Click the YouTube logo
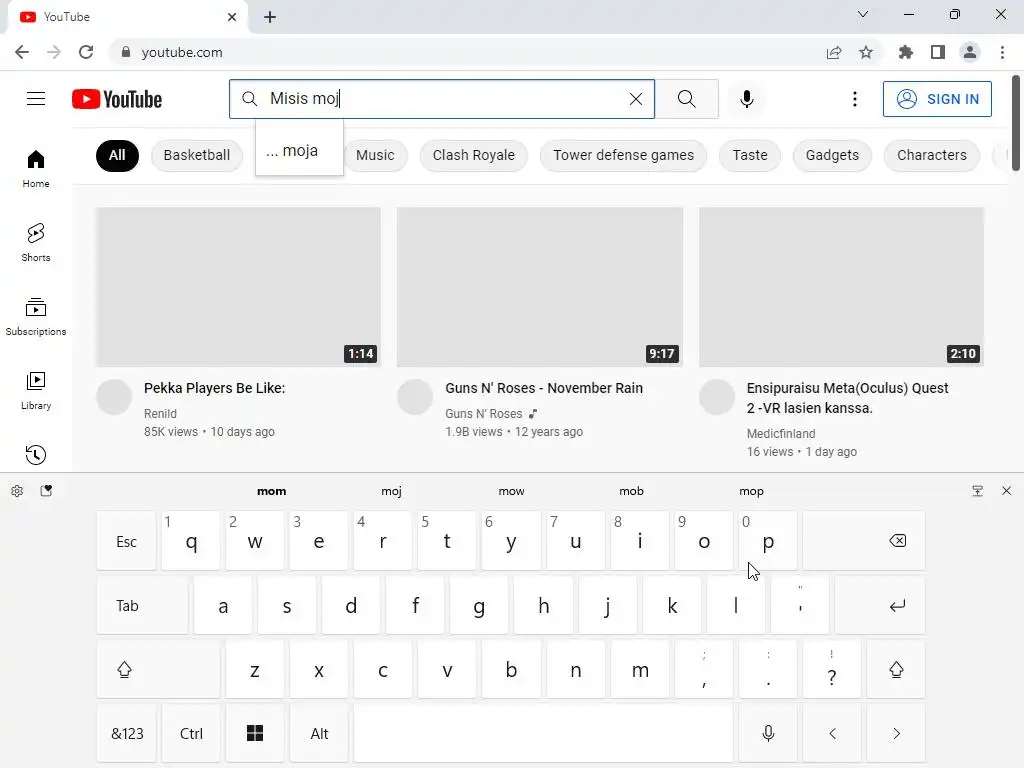The width and height of the screenshot is (1024, 768). pos(117,99)
